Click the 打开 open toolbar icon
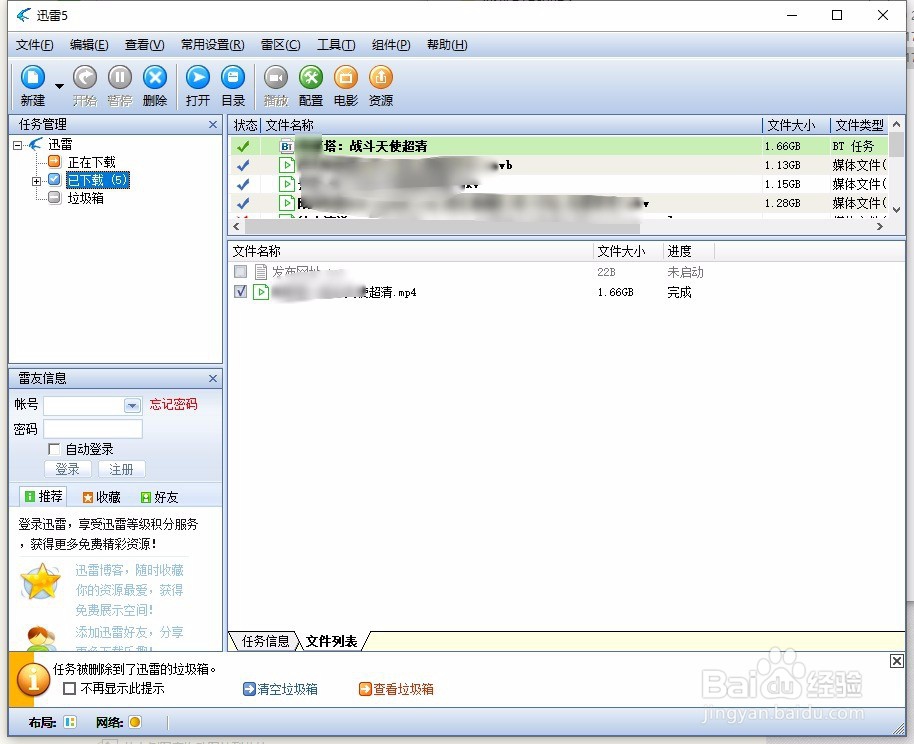Screen dimensions: 914x744 pyautogui.click(x=198, y=78)
